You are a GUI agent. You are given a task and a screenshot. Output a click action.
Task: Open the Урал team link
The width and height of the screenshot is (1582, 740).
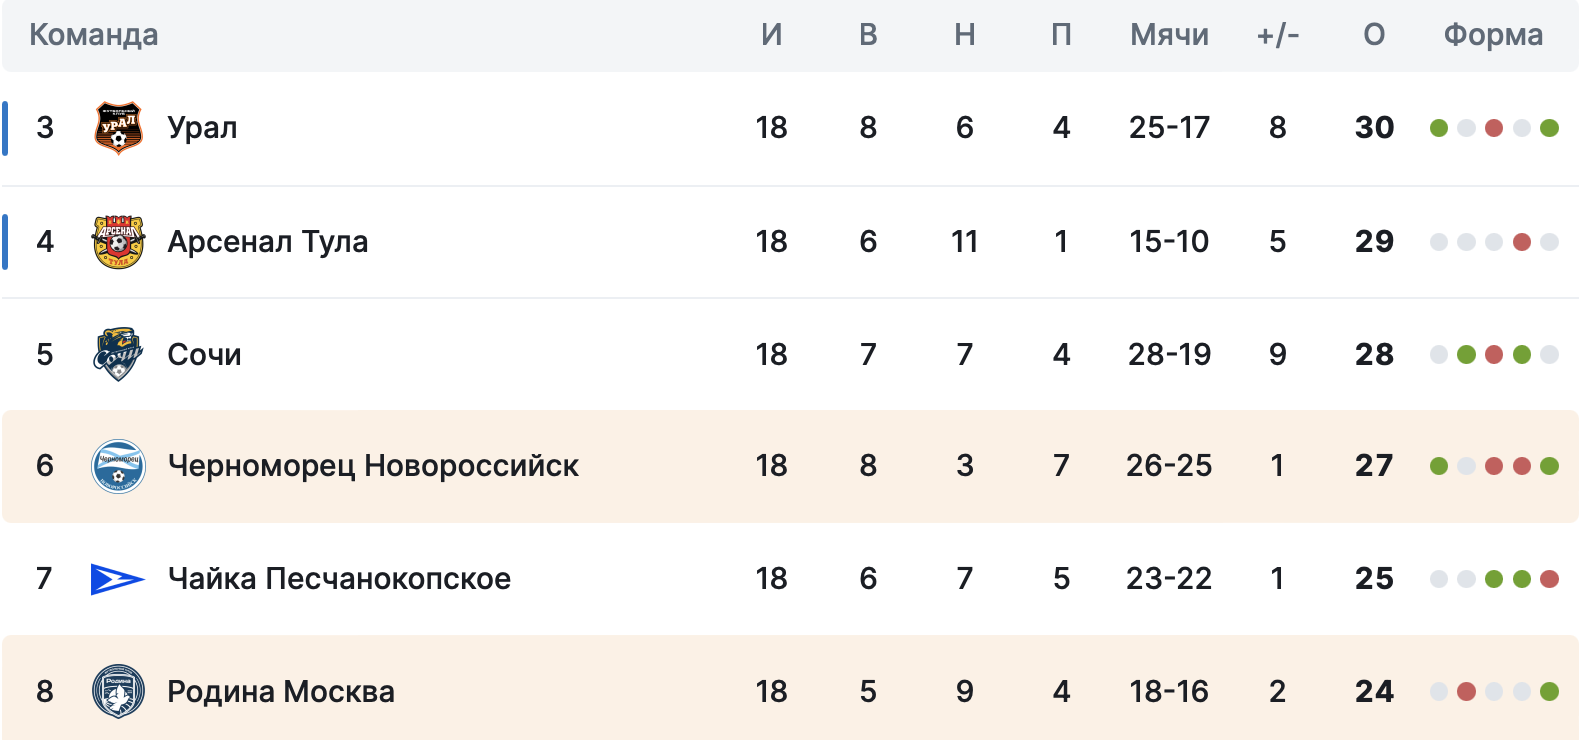coord(202,128)
